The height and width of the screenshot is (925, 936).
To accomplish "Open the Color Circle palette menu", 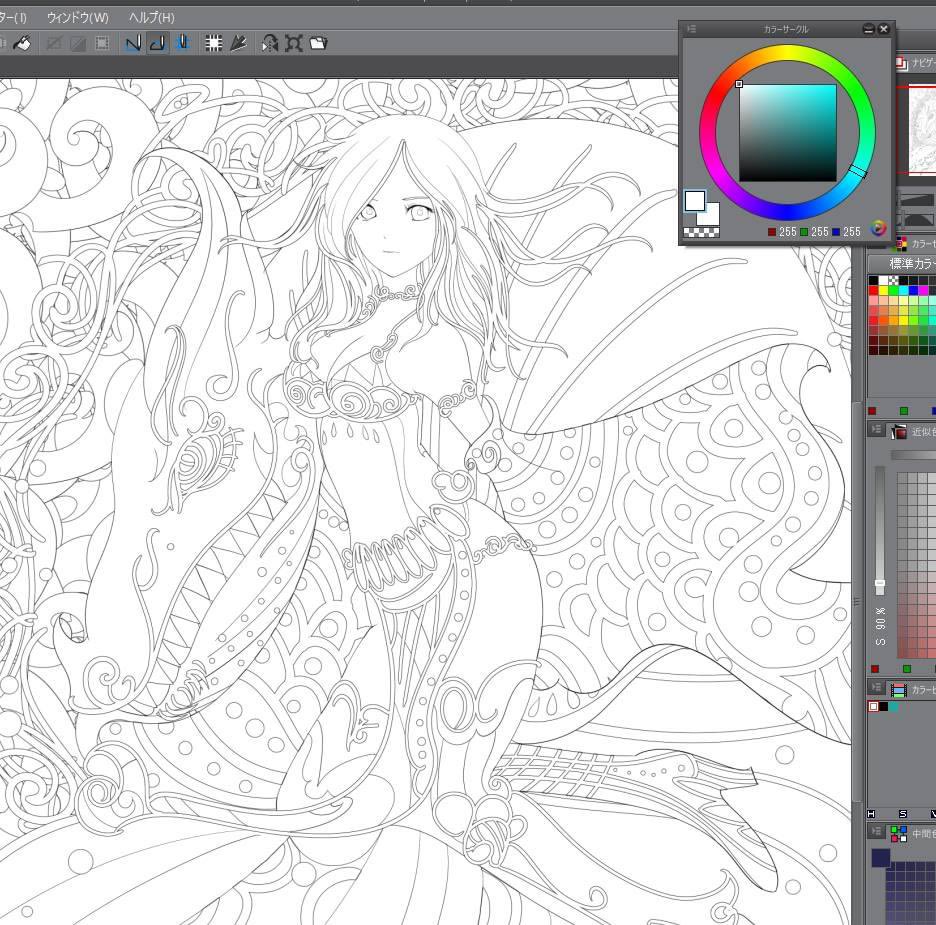I will coord(691,29).
